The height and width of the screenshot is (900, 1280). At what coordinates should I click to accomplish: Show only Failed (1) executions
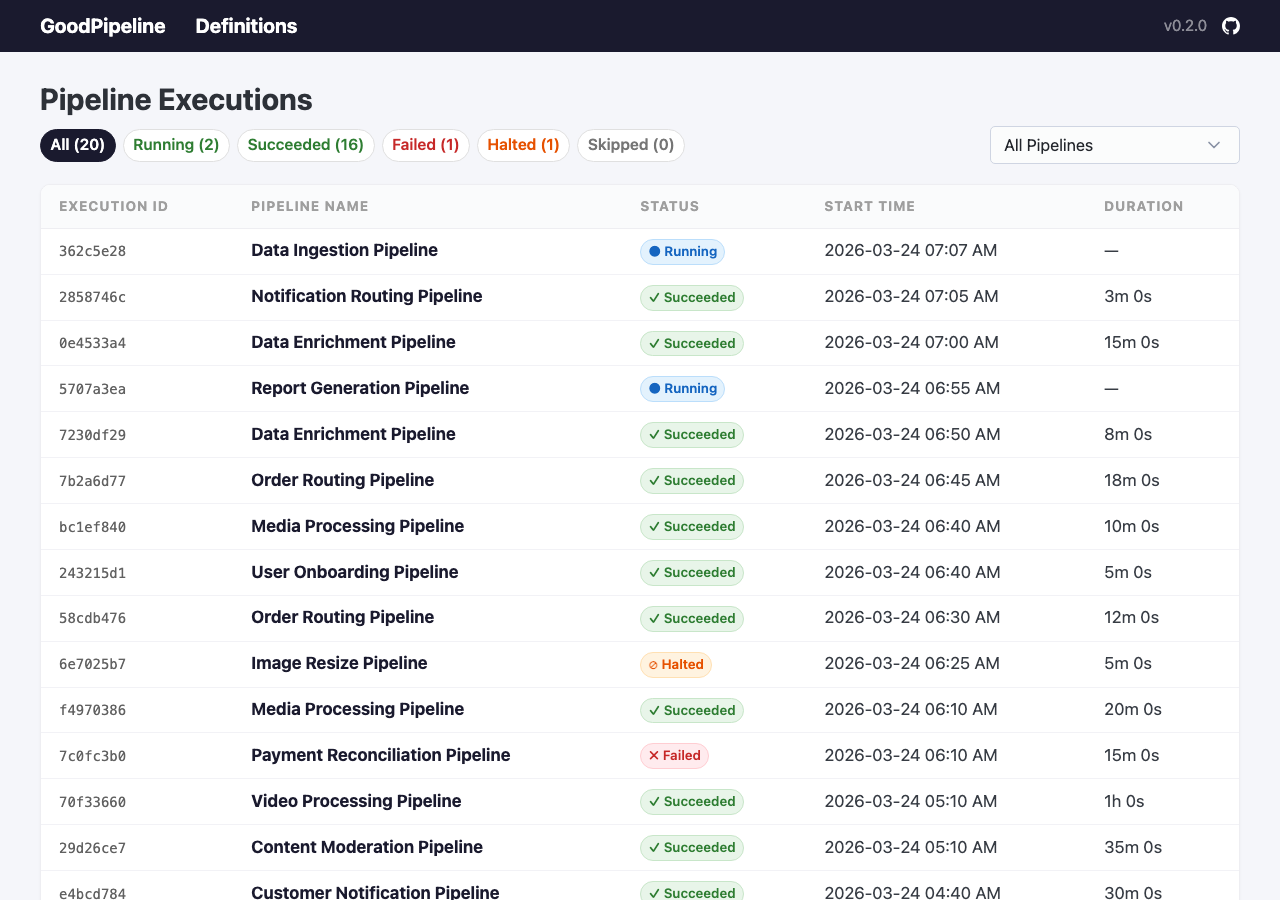coord(425,145)
